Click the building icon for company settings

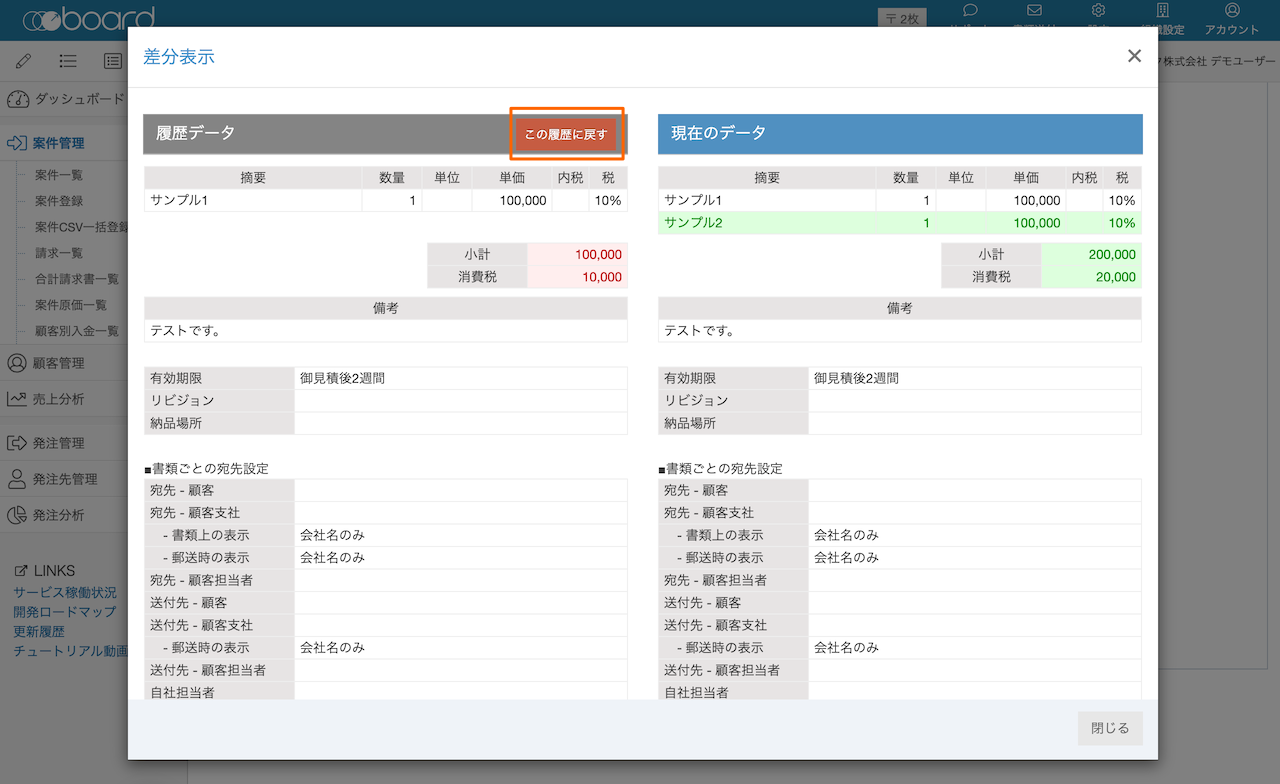click(x=1162, y=10)
